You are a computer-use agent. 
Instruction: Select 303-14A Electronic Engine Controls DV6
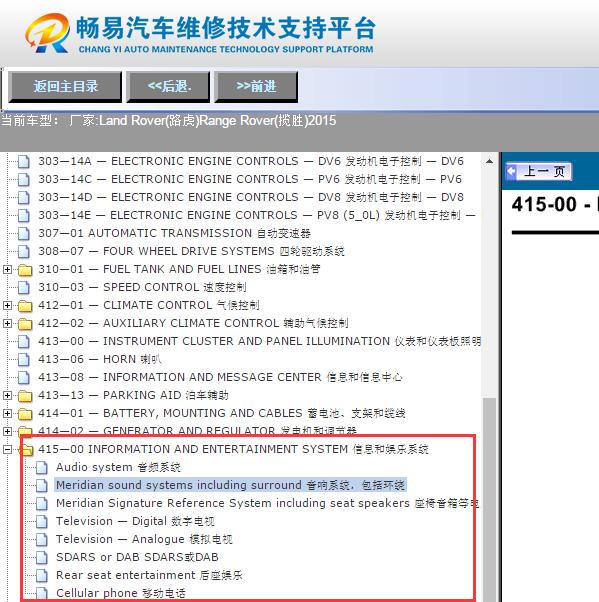click(x=251, y=161)
